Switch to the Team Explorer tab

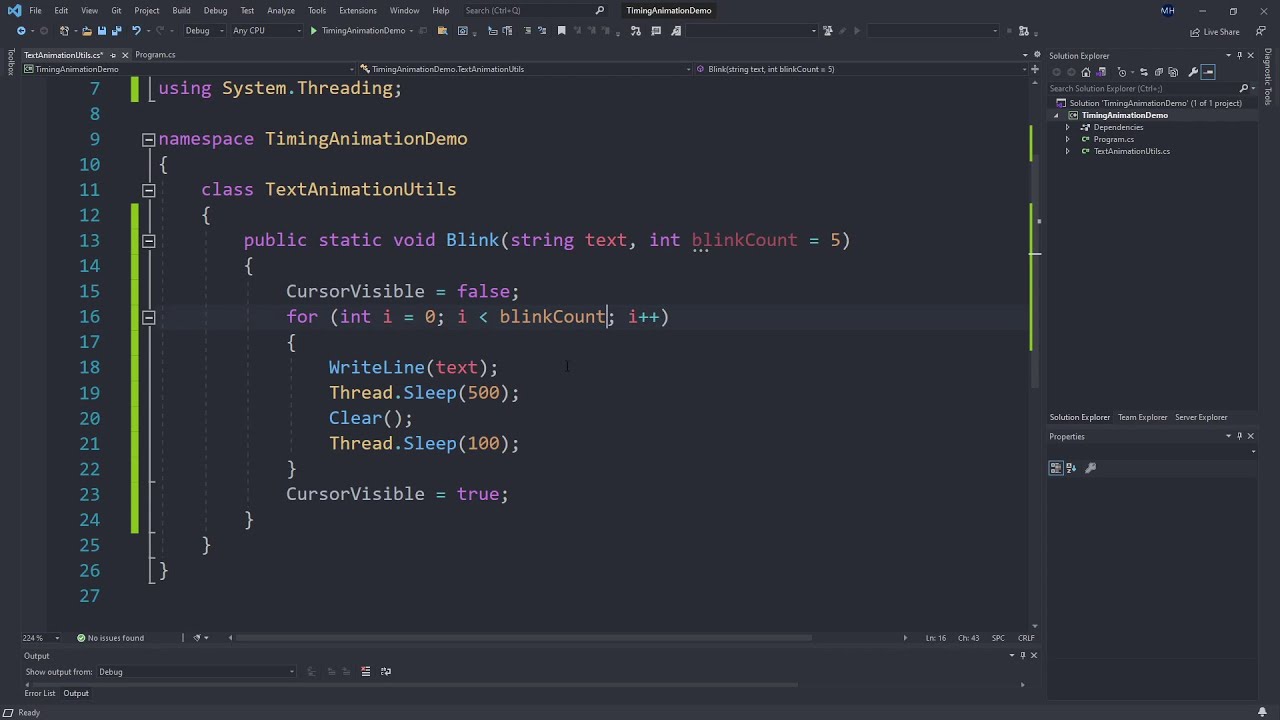1142,417
